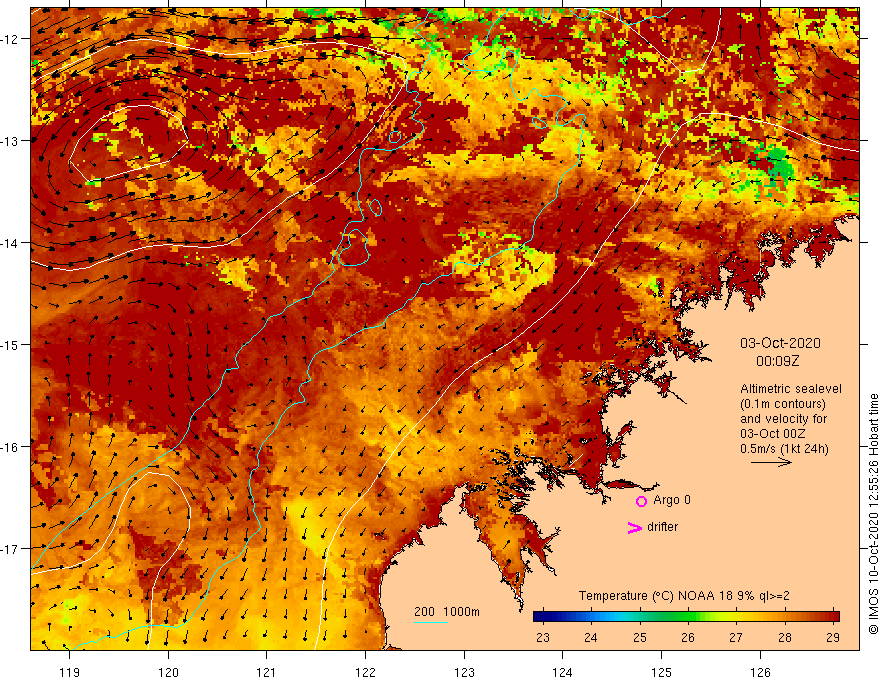Click the color bar tick label '29'
The width and height of the screenshot is (880, 680).
[x=833, y=637]
